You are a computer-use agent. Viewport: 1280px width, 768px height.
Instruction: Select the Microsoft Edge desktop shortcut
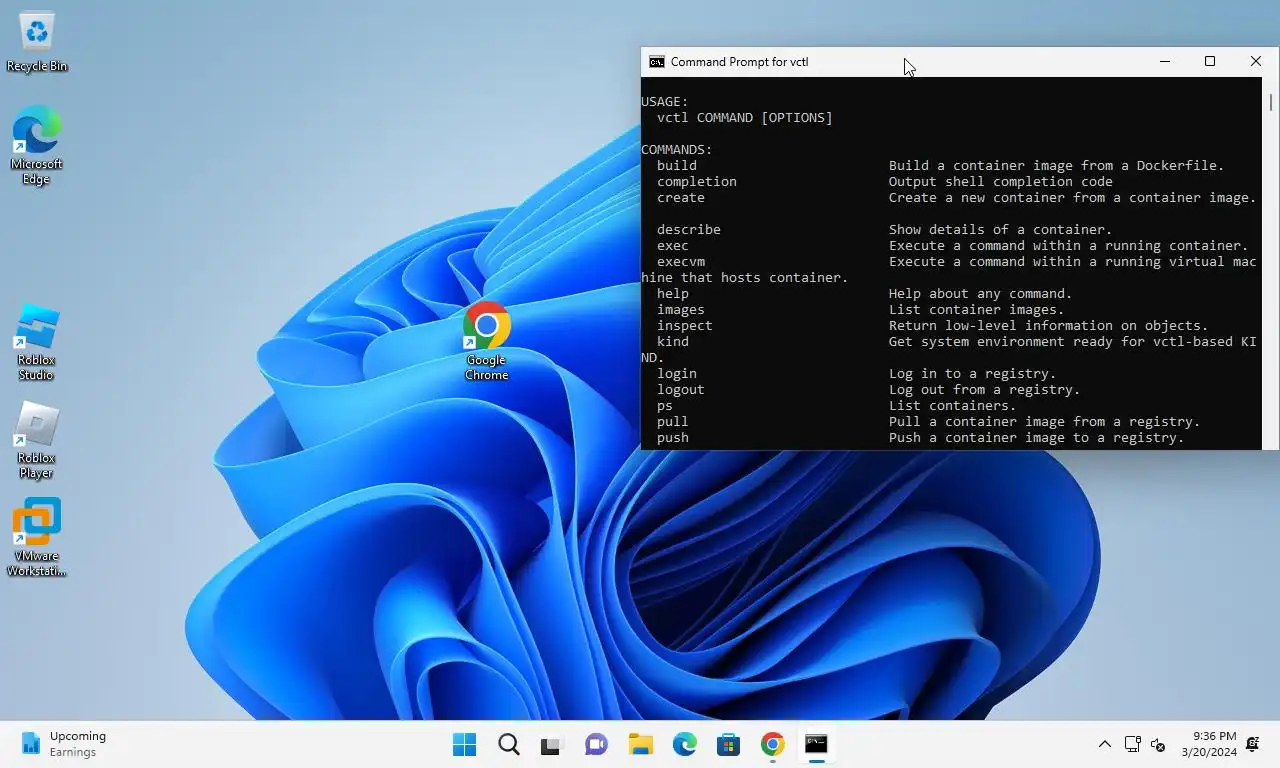click(37, 146)
